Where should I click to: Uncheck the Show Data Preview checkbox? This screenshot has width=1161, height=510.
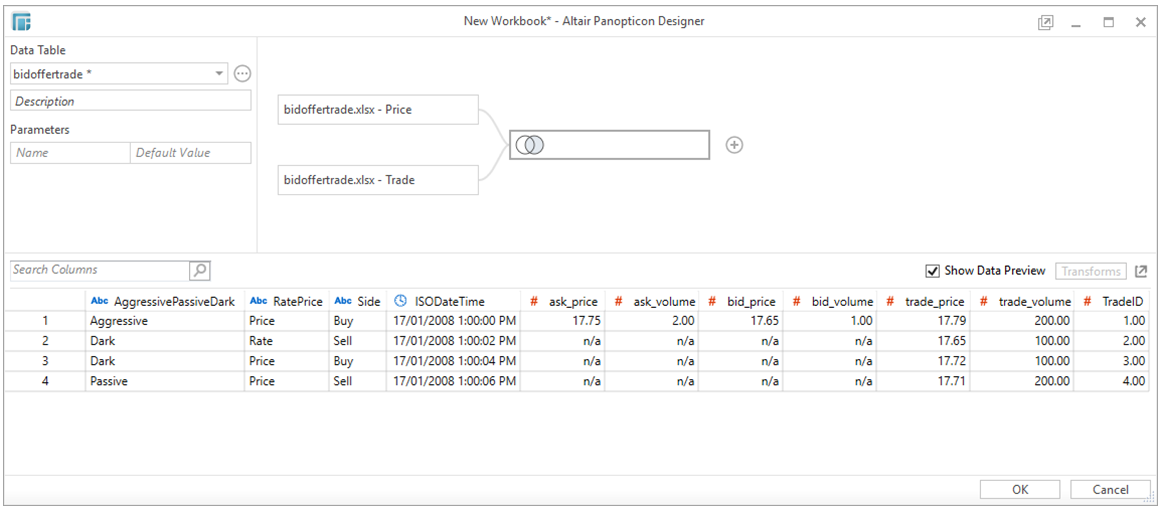(x=933, y=271)
